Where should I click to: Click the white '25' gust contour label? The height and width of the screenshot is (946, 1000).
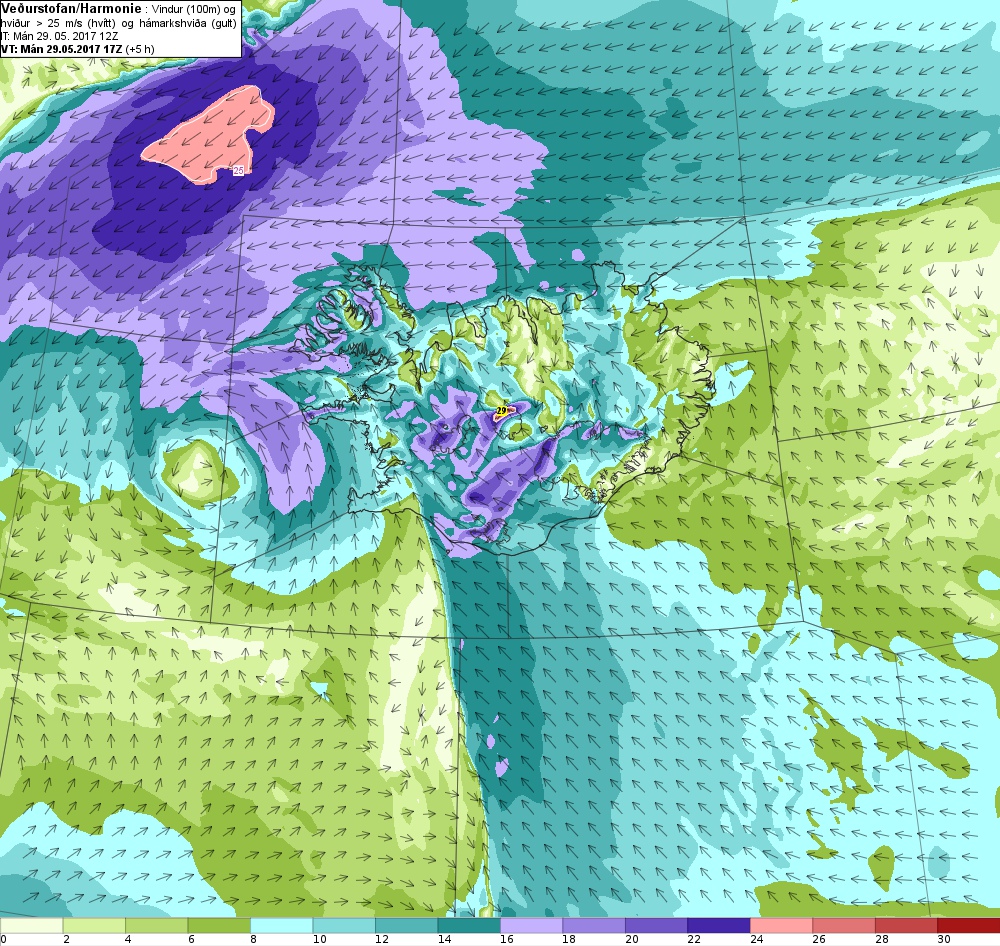(239, 170)
